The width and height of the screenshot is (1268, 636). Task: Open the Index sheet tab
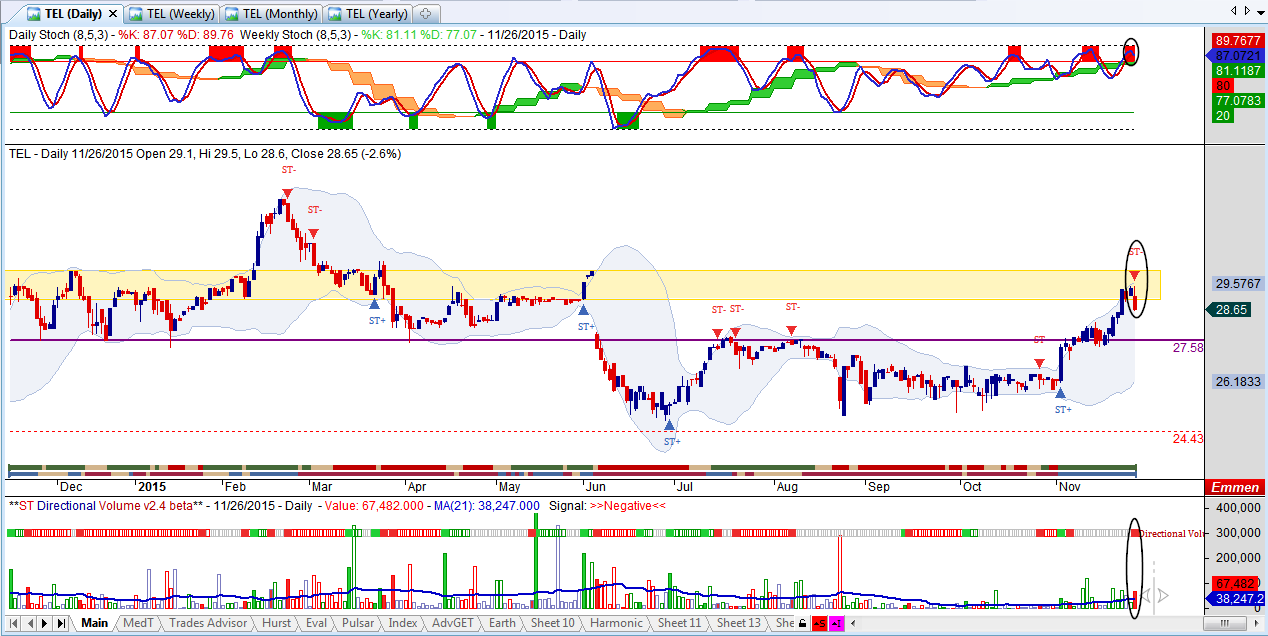tap(403, 623)
